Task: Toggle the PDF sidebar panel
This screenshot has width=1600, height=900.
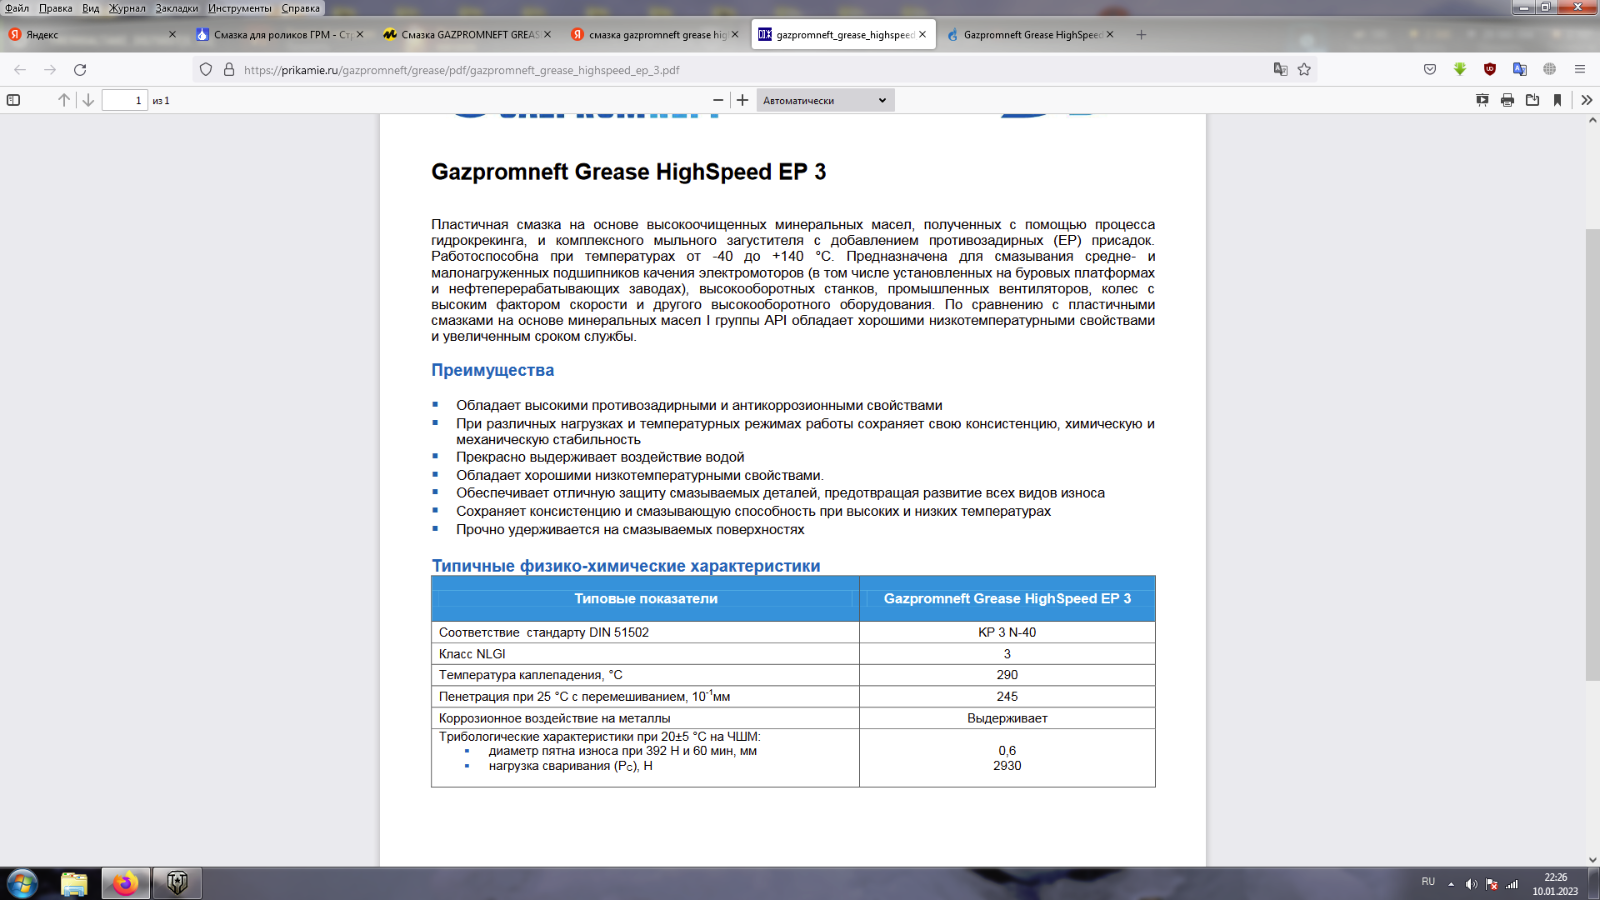Action: point(13,100)
